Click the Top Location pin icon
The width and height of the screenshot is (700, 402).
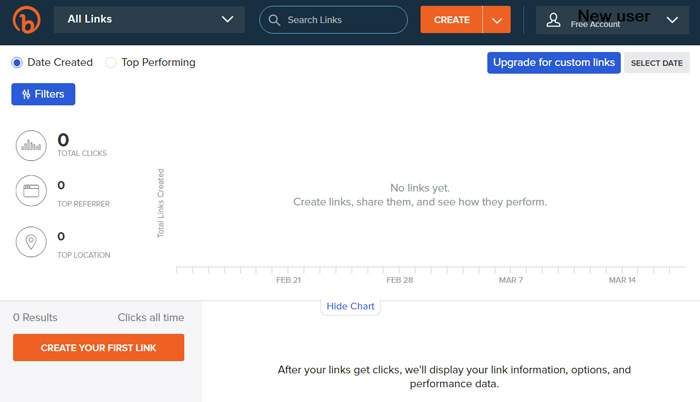(31, 242)
